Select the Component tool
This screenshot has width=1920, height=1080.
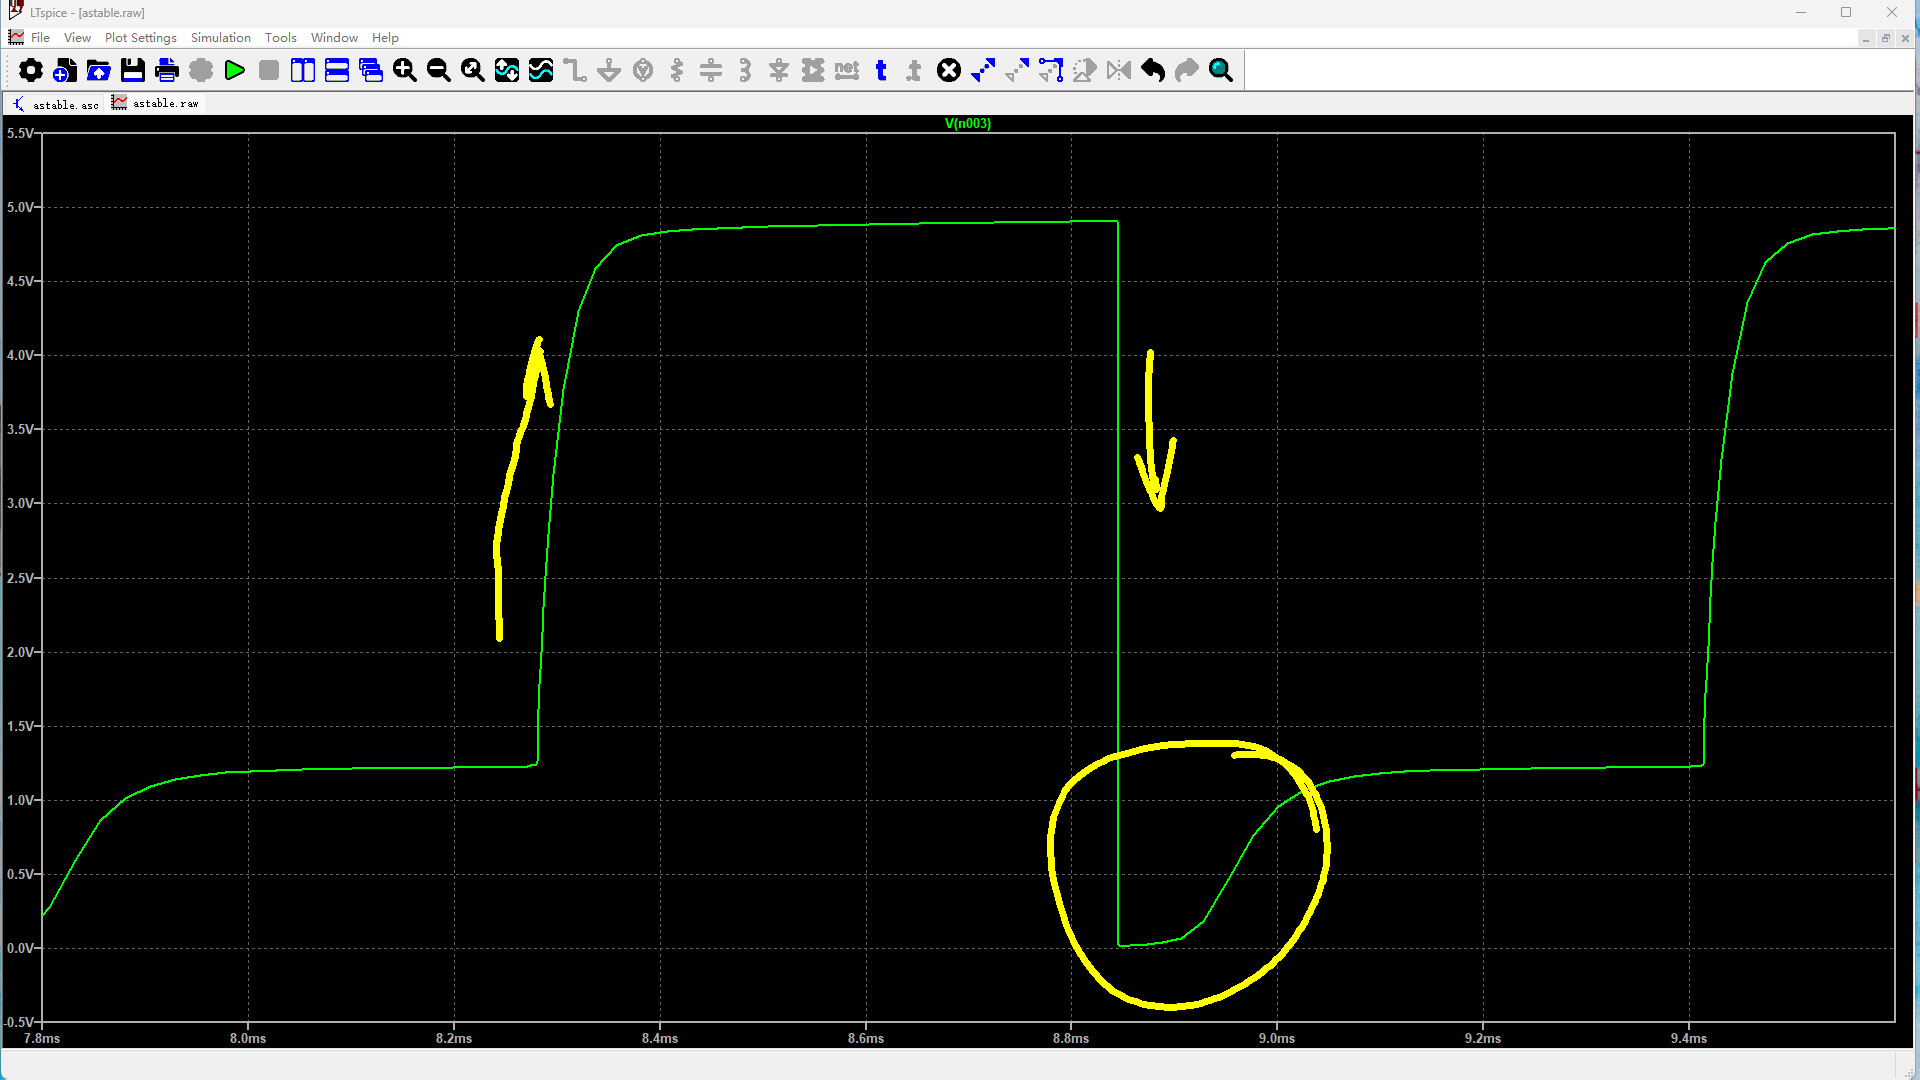[x=813, y=70]
